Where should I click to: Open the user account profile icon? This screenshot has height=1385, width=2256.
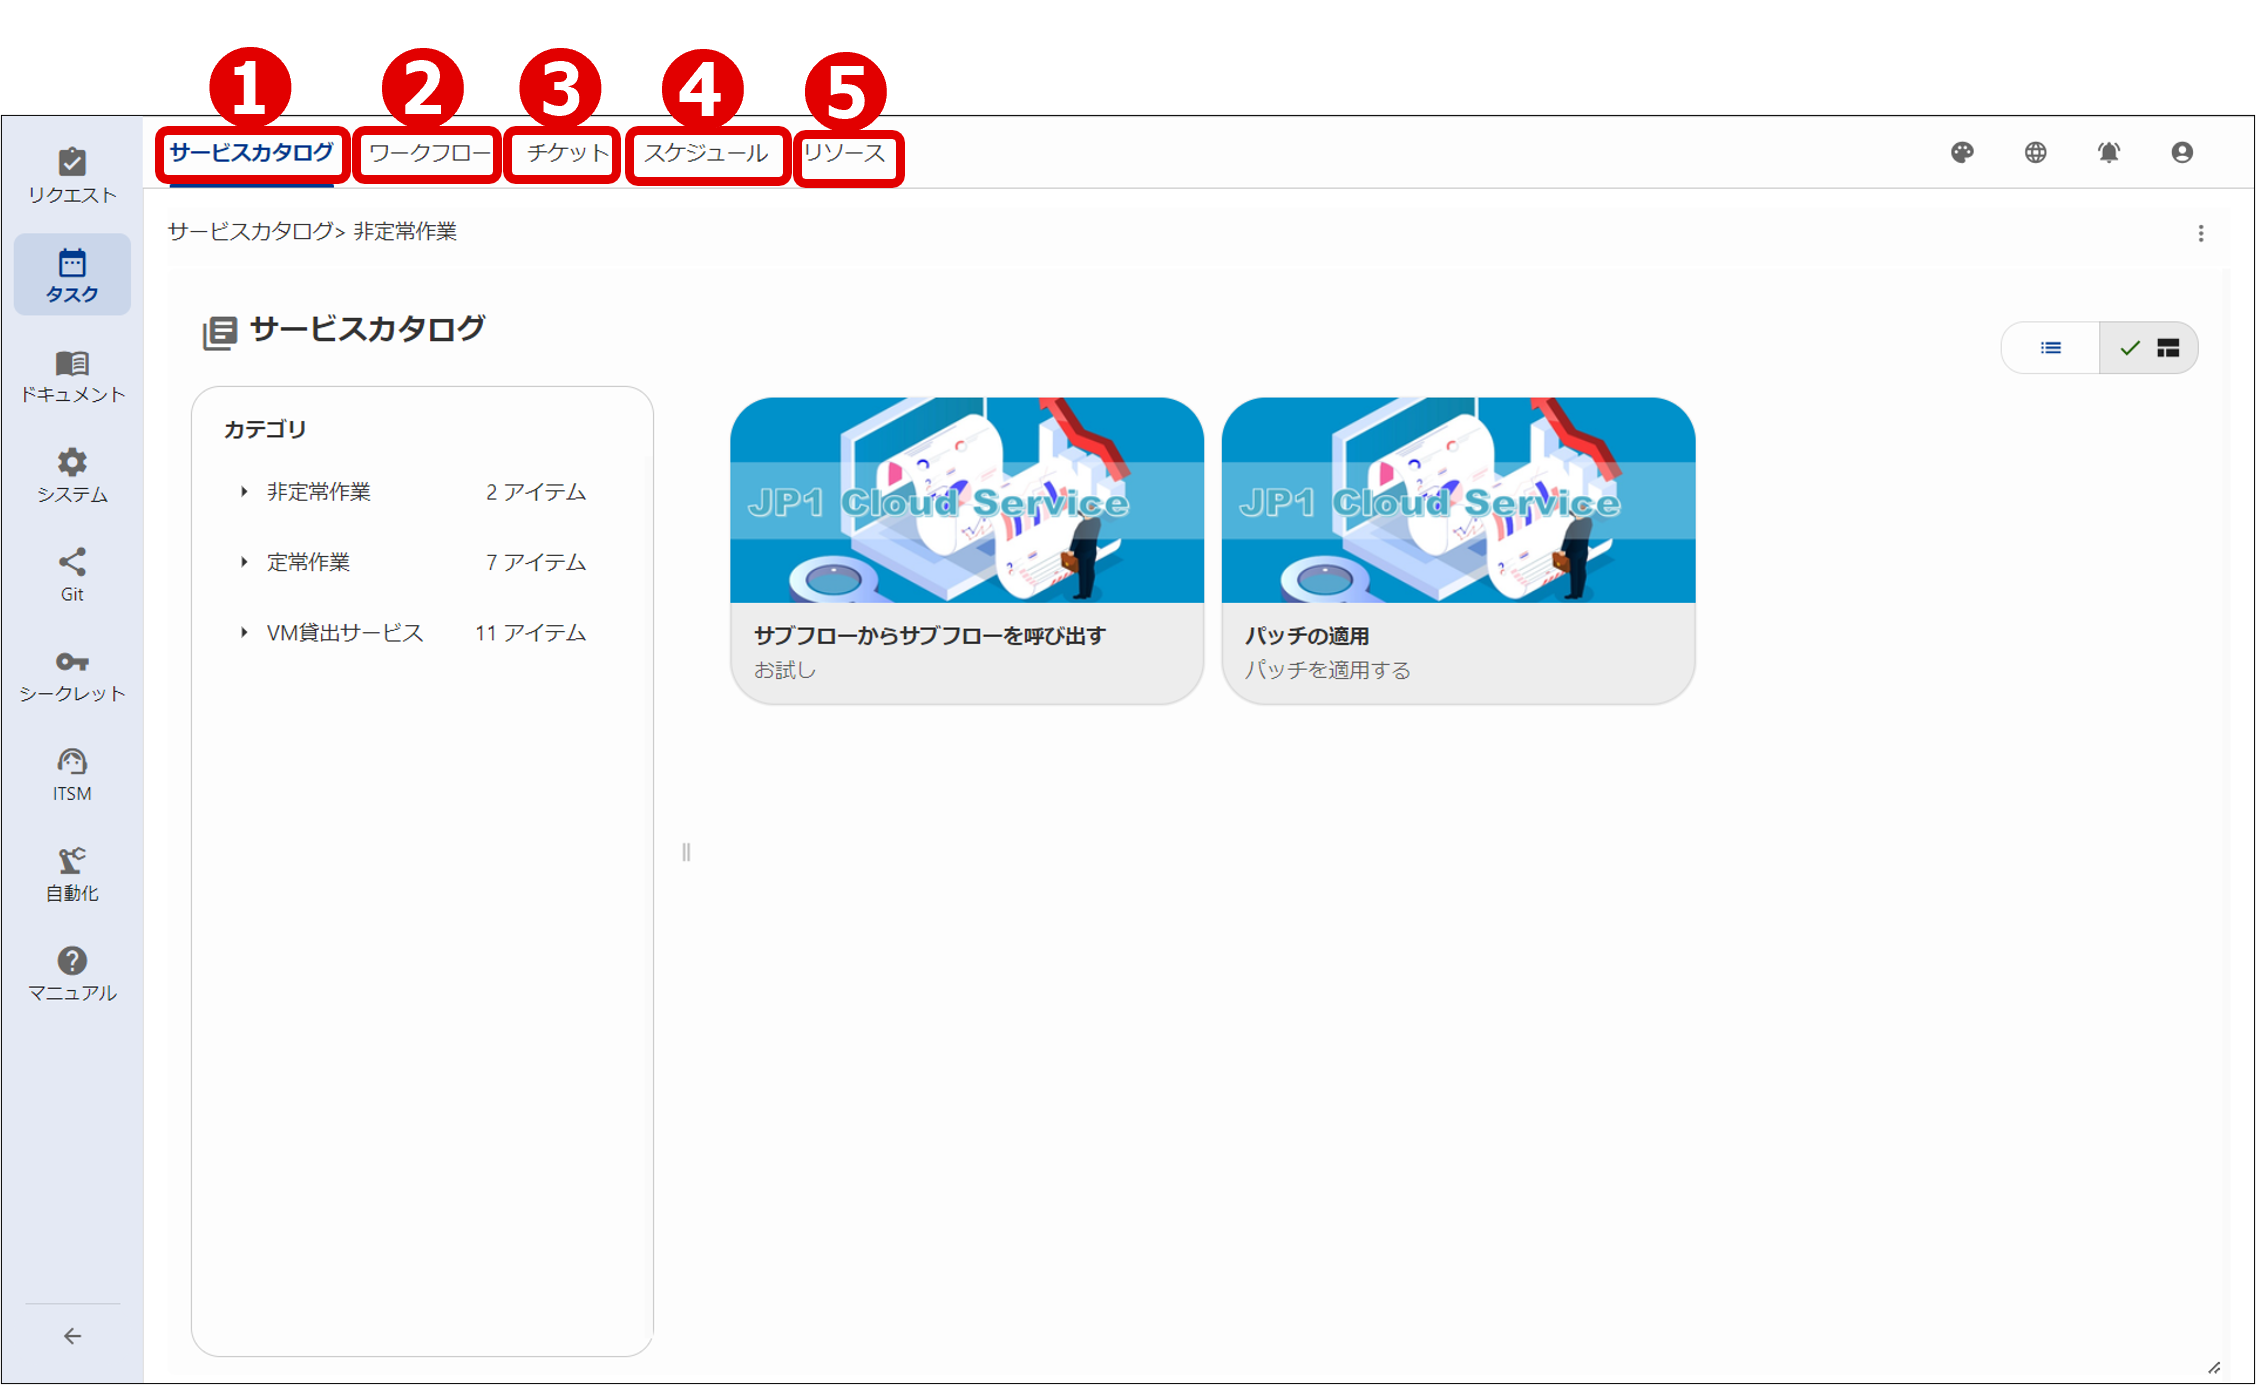2182,152
